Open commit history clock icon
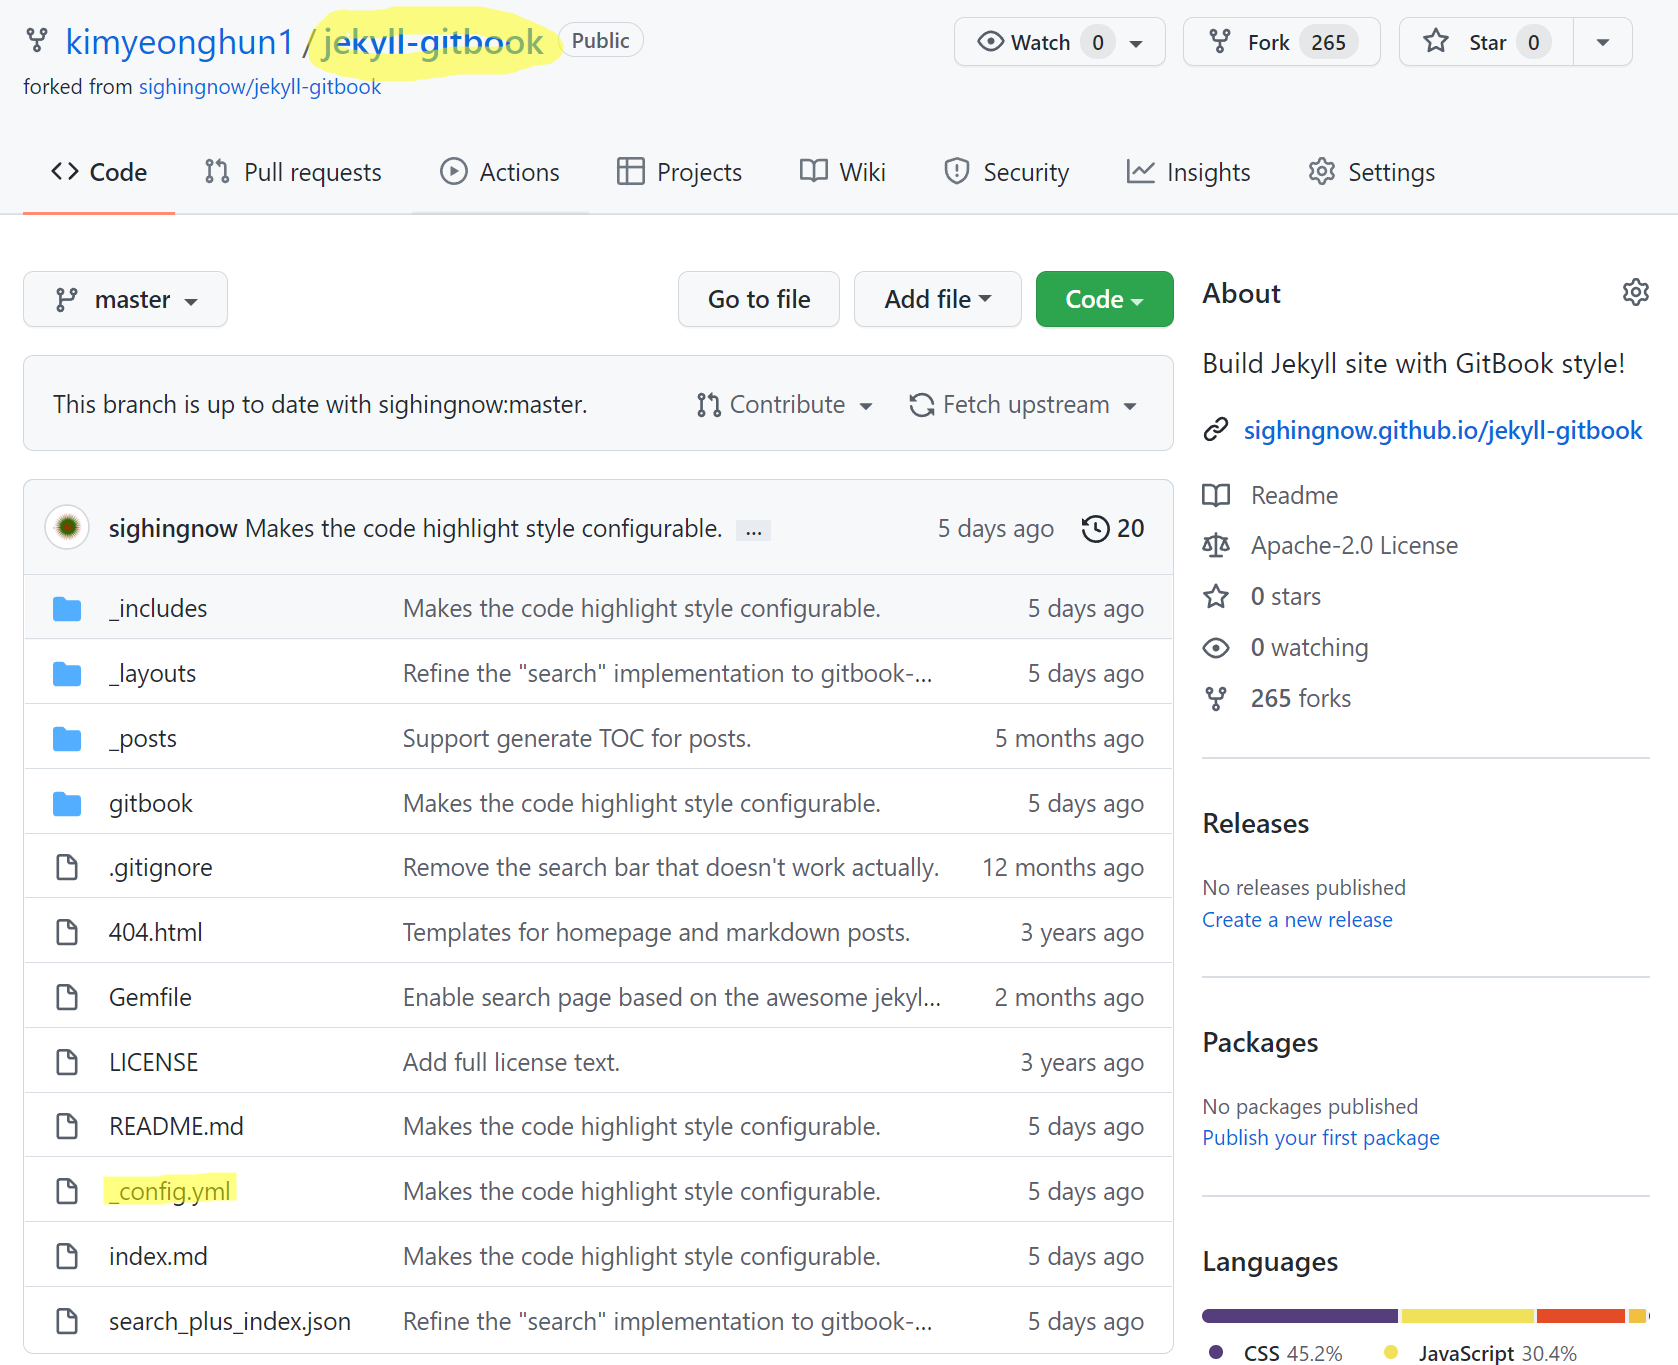Screen dimensions: 1678x1365 point(1095,528)
